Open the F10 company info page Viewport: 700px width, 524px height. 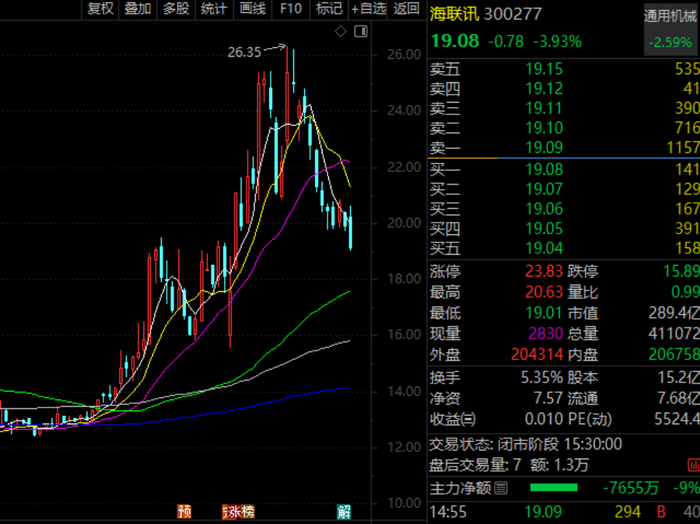(291, 8)
